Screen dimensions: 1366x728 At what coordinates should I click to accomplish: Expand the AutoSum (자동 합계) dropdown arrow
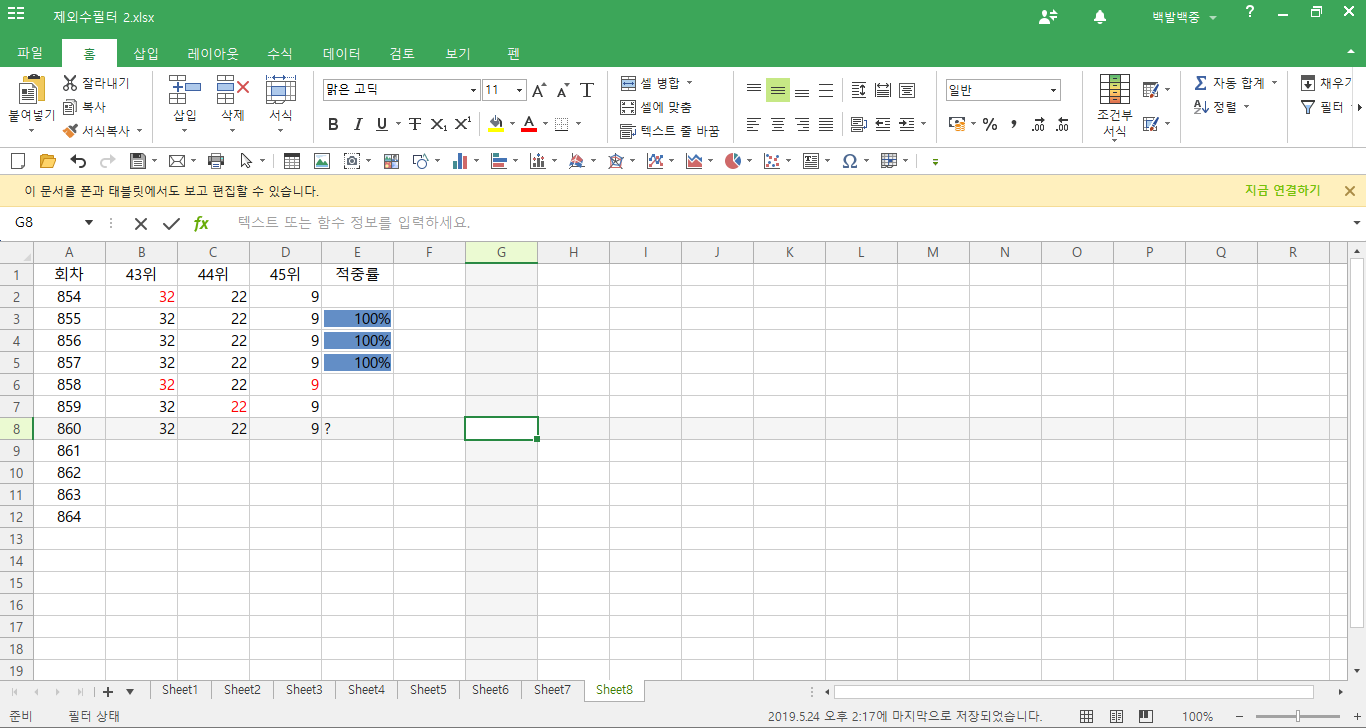pos(1274,83)
